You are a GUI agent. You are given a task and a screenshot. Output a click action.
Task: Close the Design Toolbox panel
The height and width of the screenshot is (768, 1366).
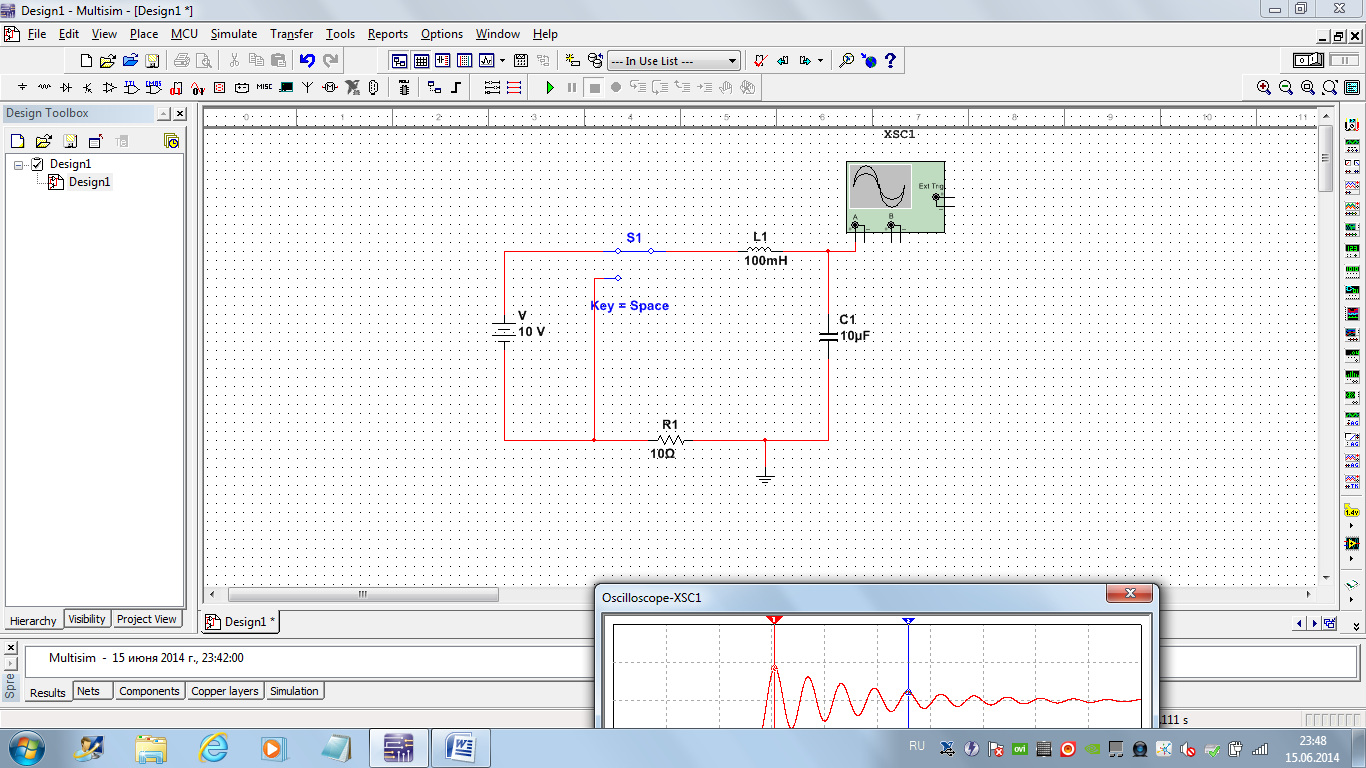180,114
